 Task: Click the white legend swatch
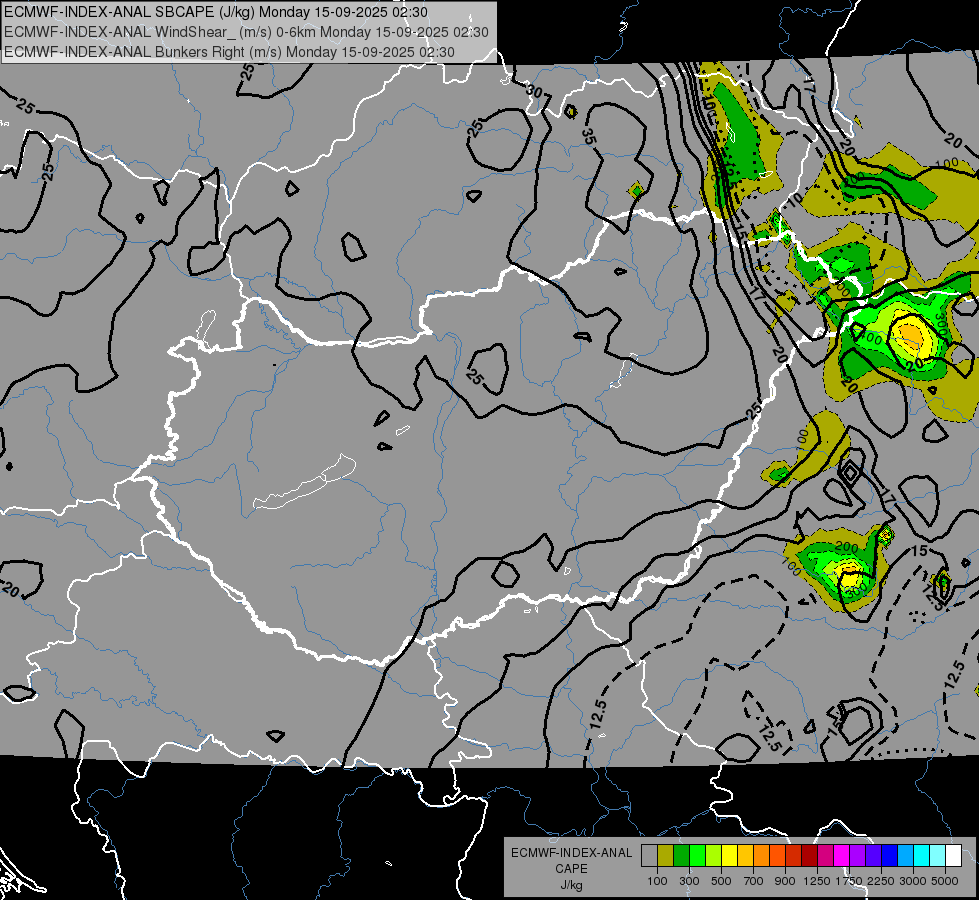pos(953,856)
